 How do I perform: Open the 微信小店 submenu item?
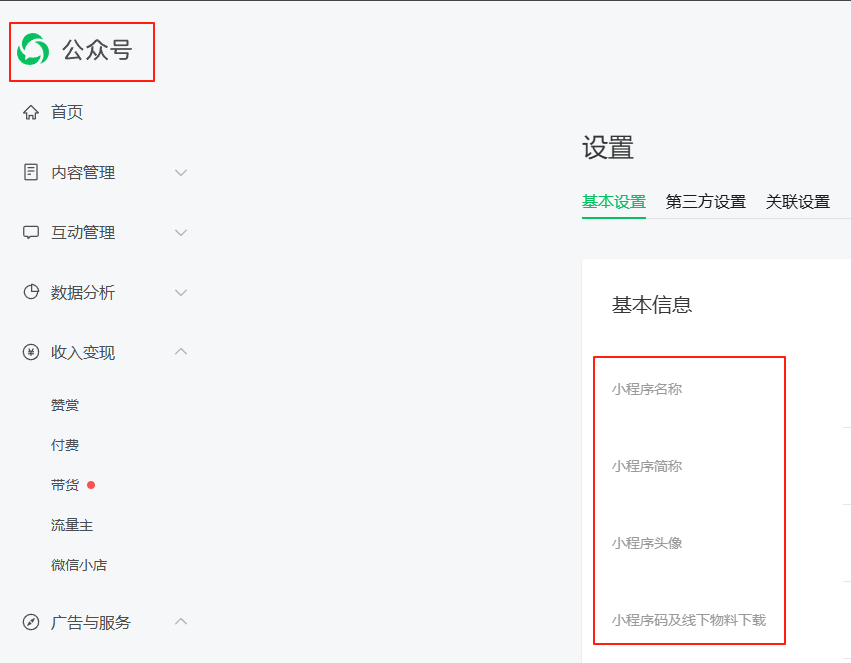[x=79, y=565]
